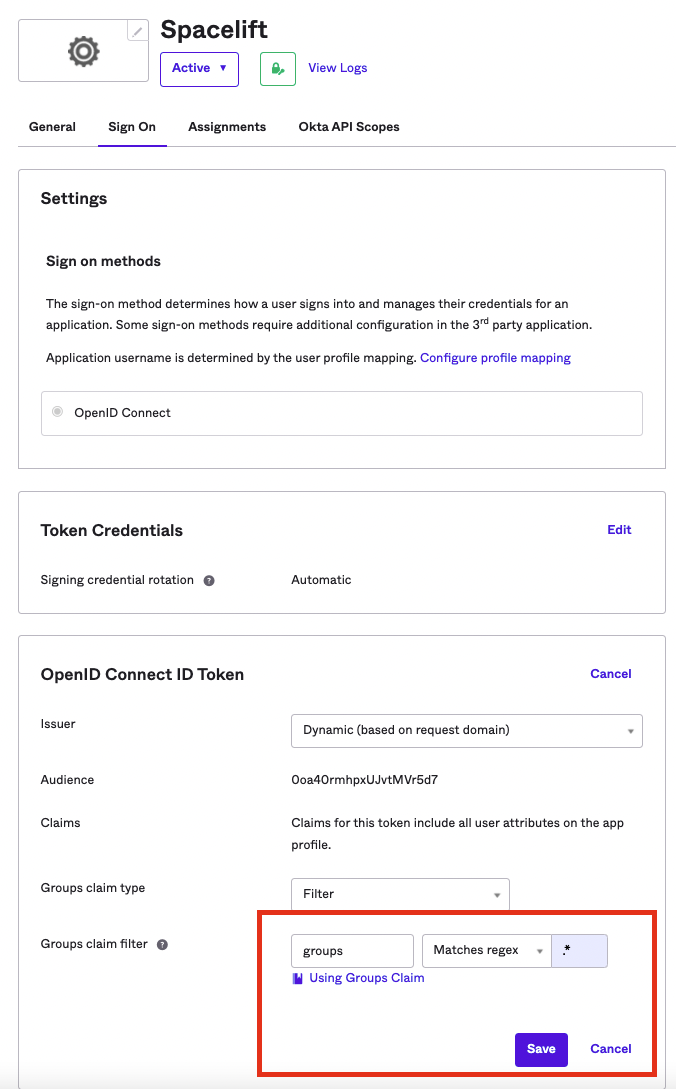Image resolution: width=676 pixels, height=1089 pixels.
Task: Click the Spacelift gear app logo
Action: pos(83,51)
